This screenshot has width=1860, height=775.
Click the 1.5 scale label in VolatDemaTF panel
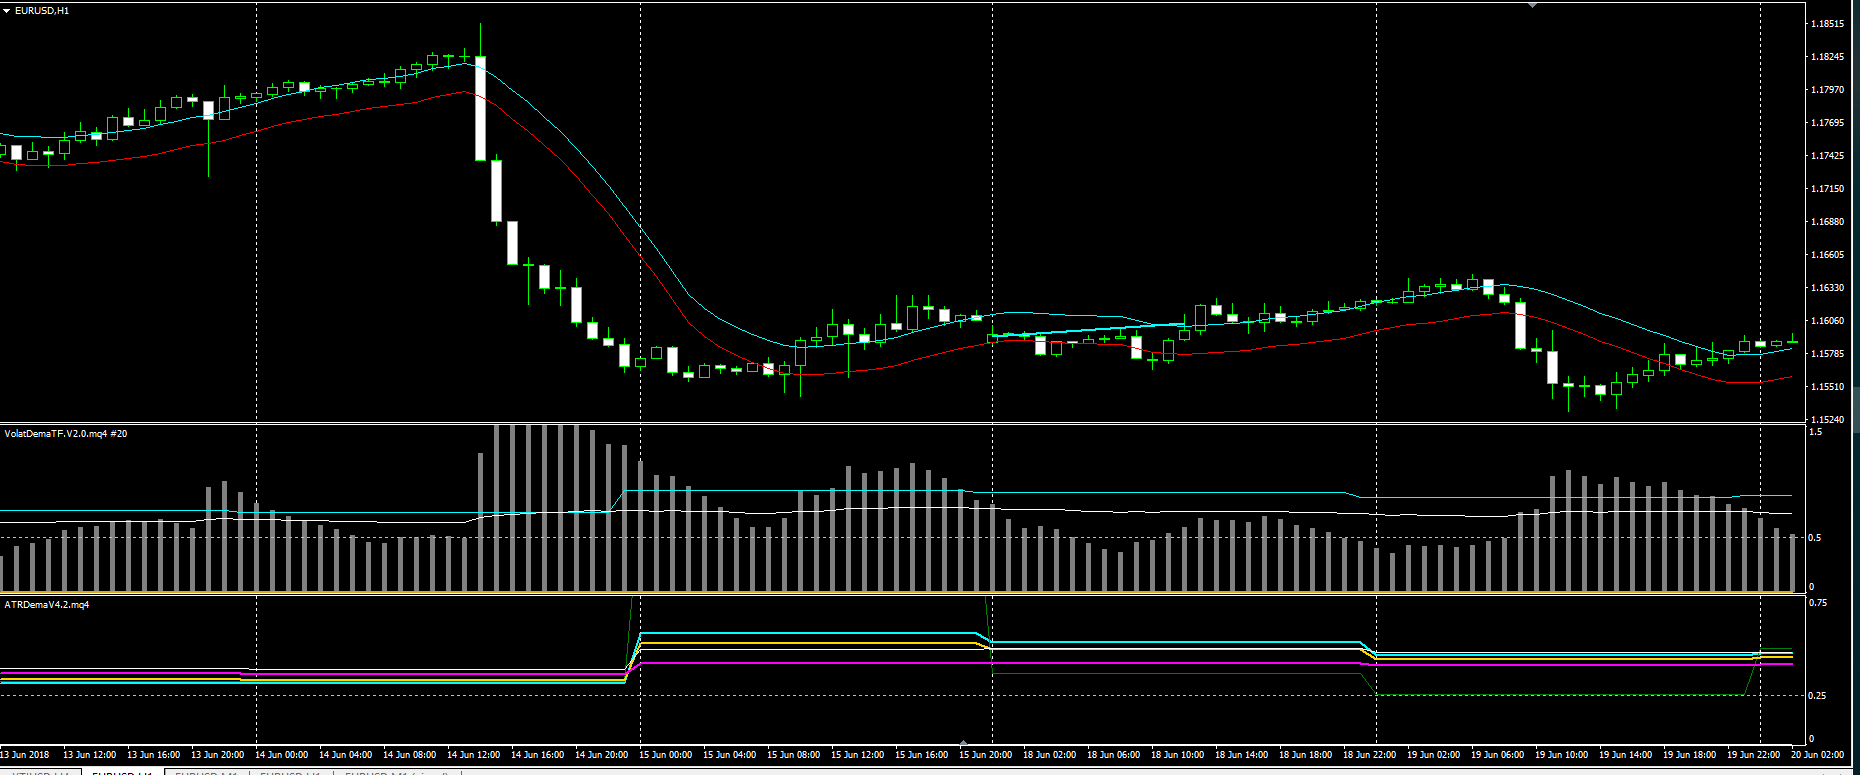(x=1815, y=432)
